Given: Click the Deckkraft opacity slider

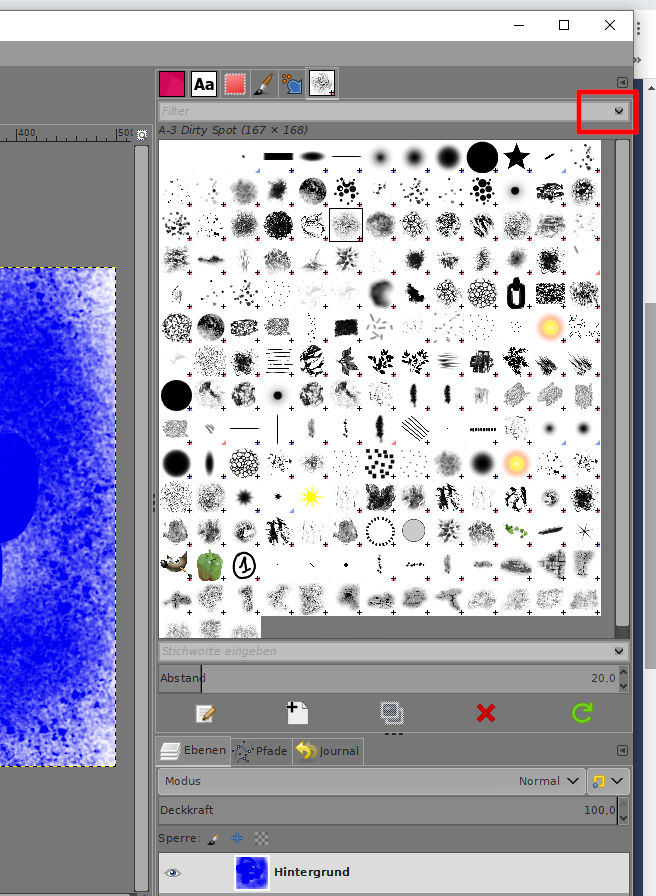Looking at the screenshot, I should tap(387, 810).
